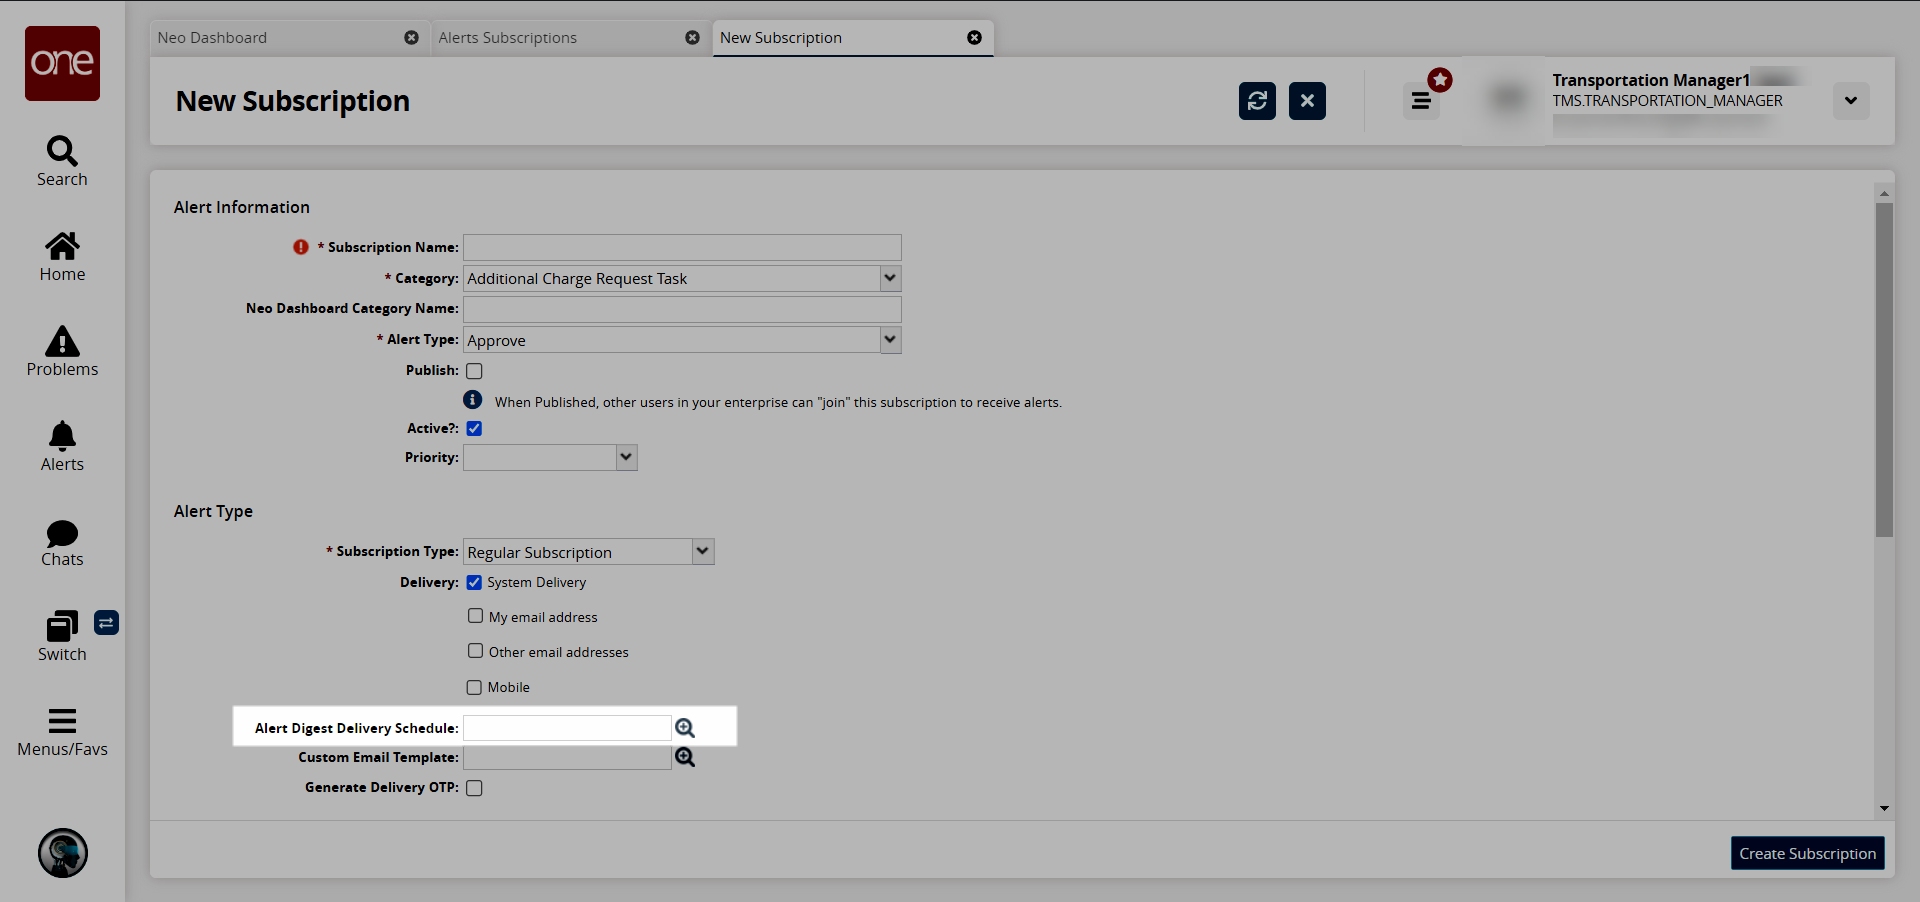Image resolution: width=1920 pixels, height=902 pixels.
Task: Enable the Publish checkbox
Action: [x=474, y=371]
